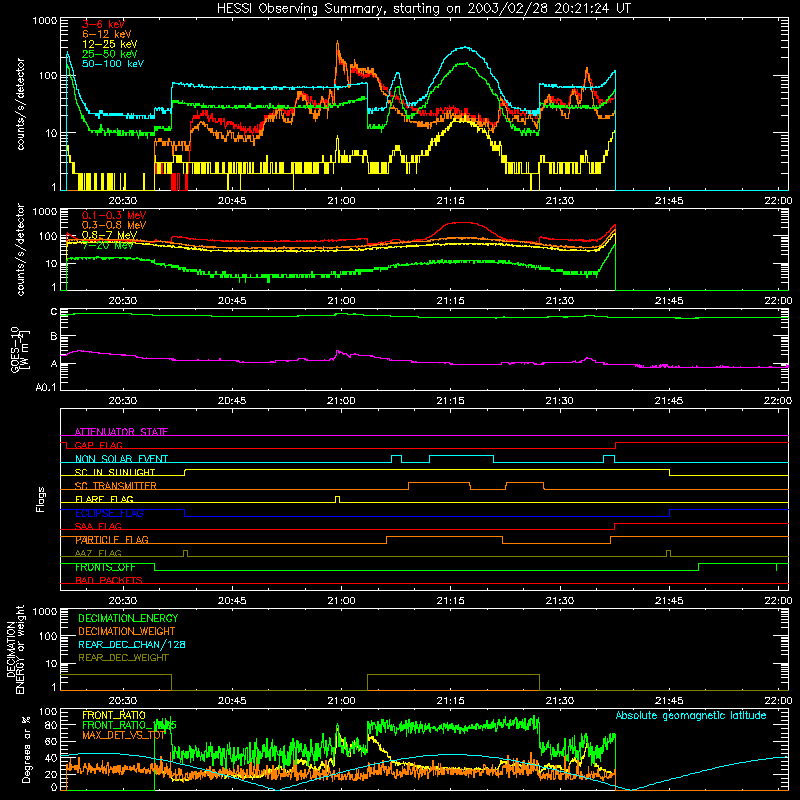Click the 'DECIMATION ENERGY or weight' axis title
This screenshot has width=800, height=800.
[15, 649]
